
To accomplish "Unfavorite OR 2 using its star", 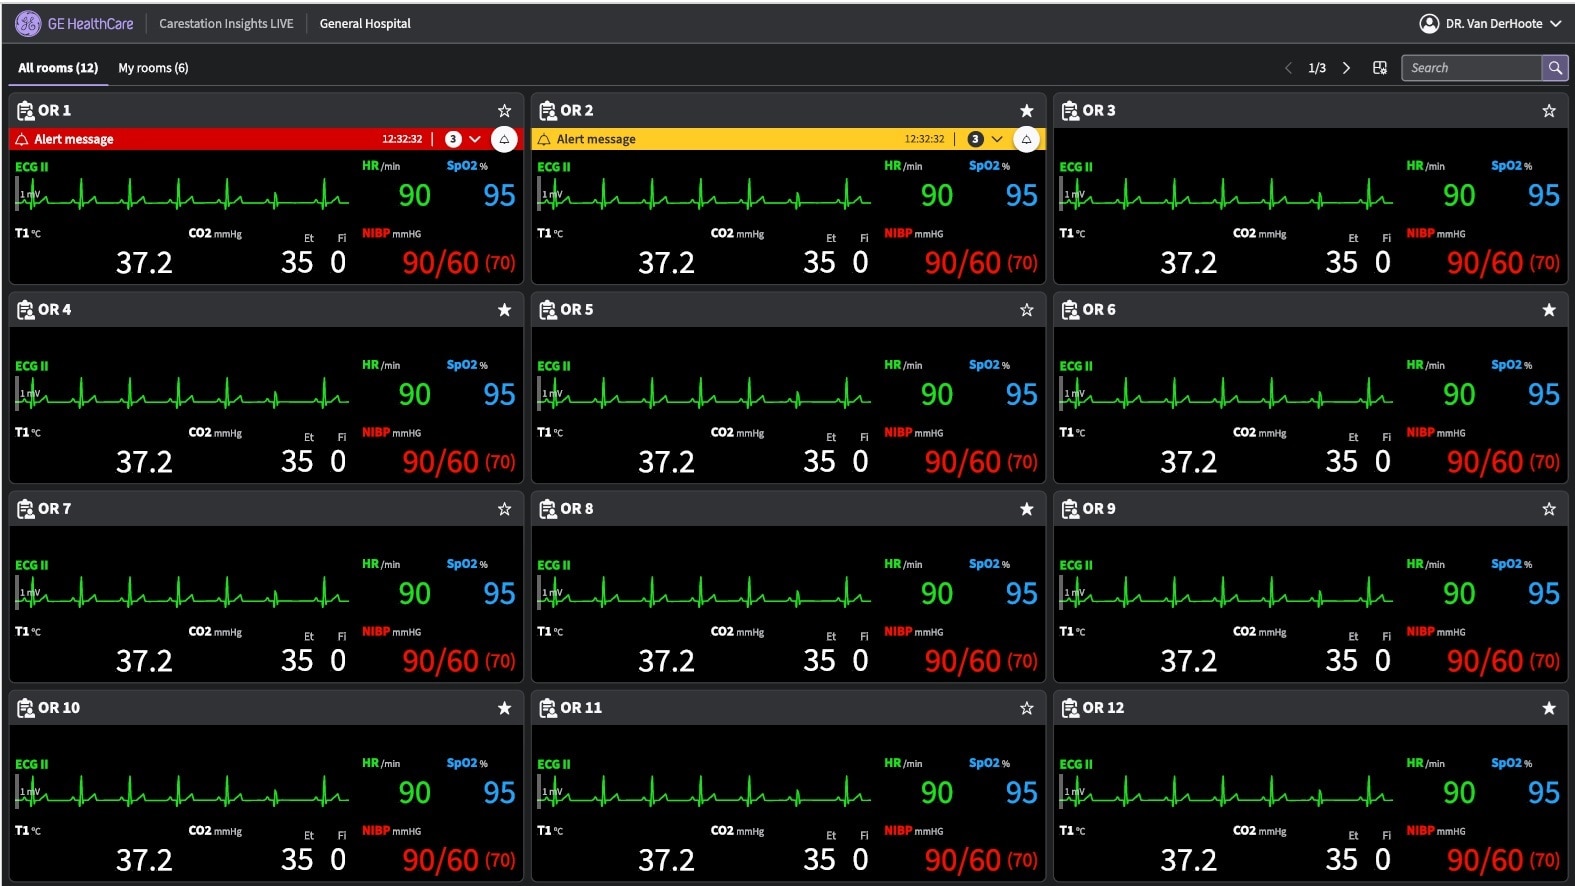I will pos(1026,111).
